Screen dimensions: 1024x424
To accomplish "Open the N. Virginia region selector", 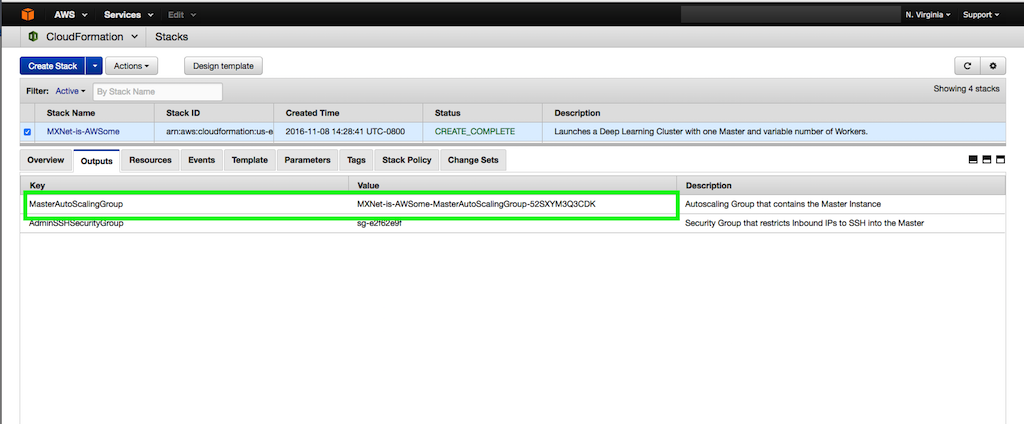I will [927, 14].
